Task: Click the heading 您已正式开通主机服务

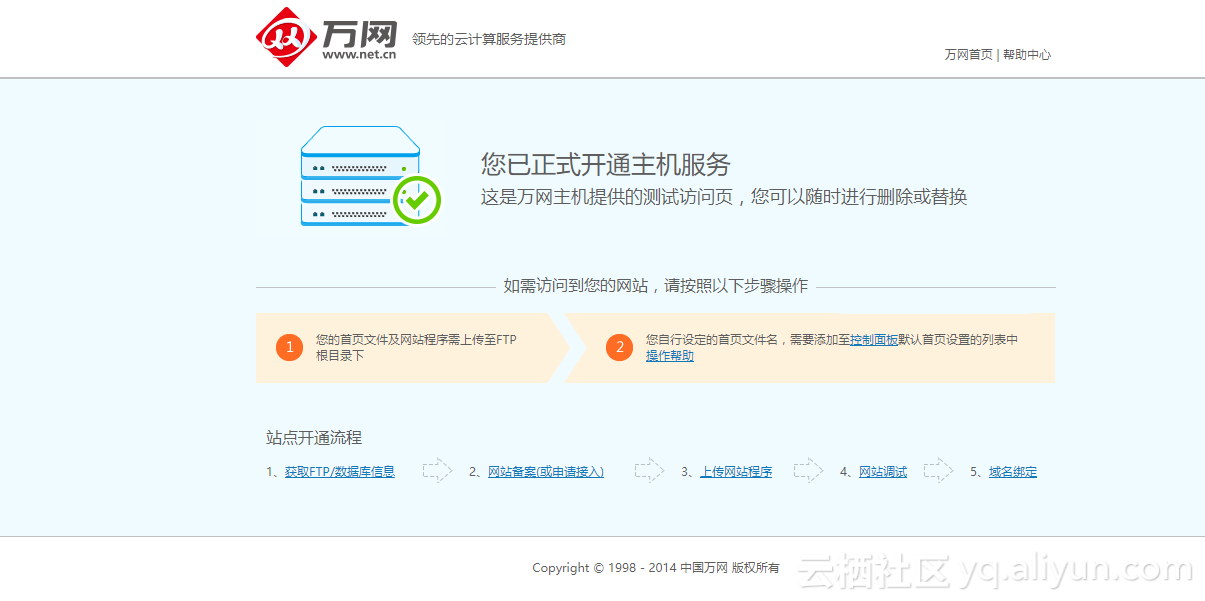Action: point(606,164)
